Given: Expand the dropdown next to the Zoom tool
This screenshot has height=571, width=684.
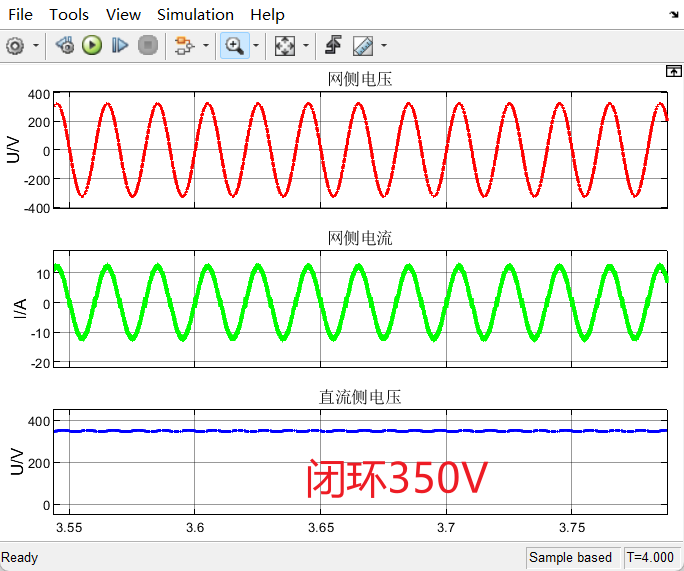Looking at the screenshot, I should pos(256,46).
